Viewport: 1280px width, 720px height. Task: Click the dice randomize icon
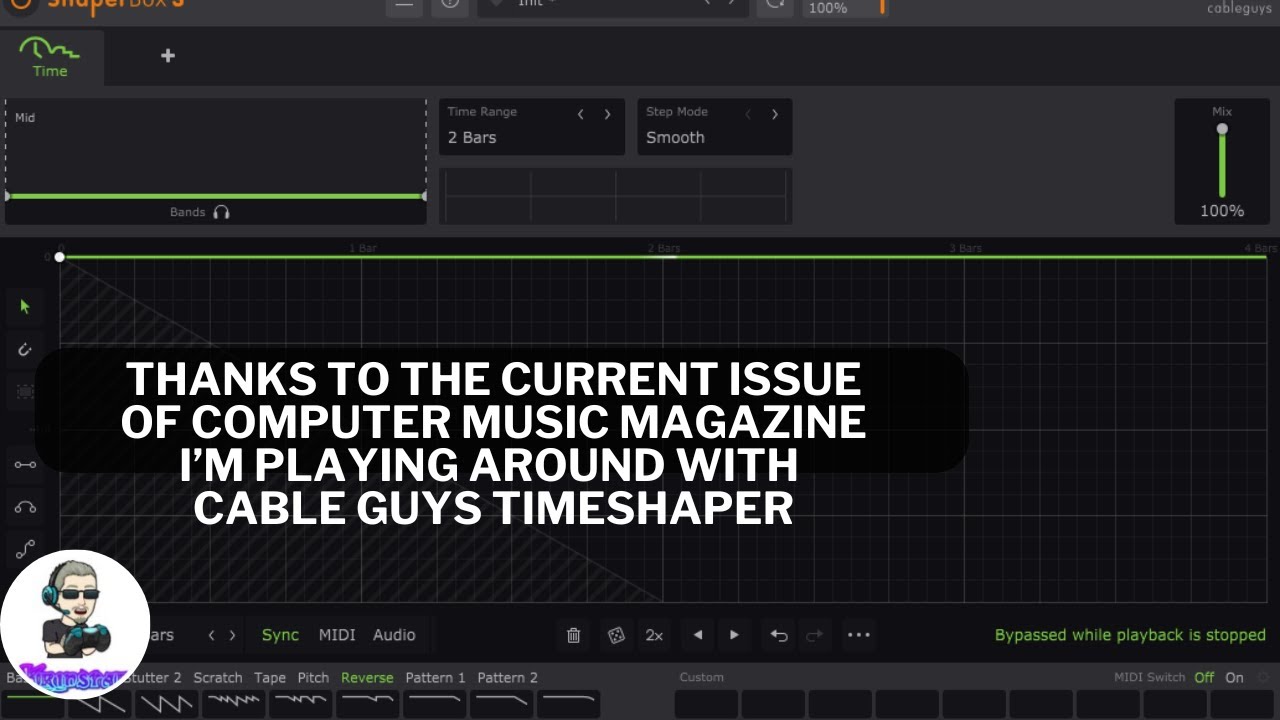point(616,635)
